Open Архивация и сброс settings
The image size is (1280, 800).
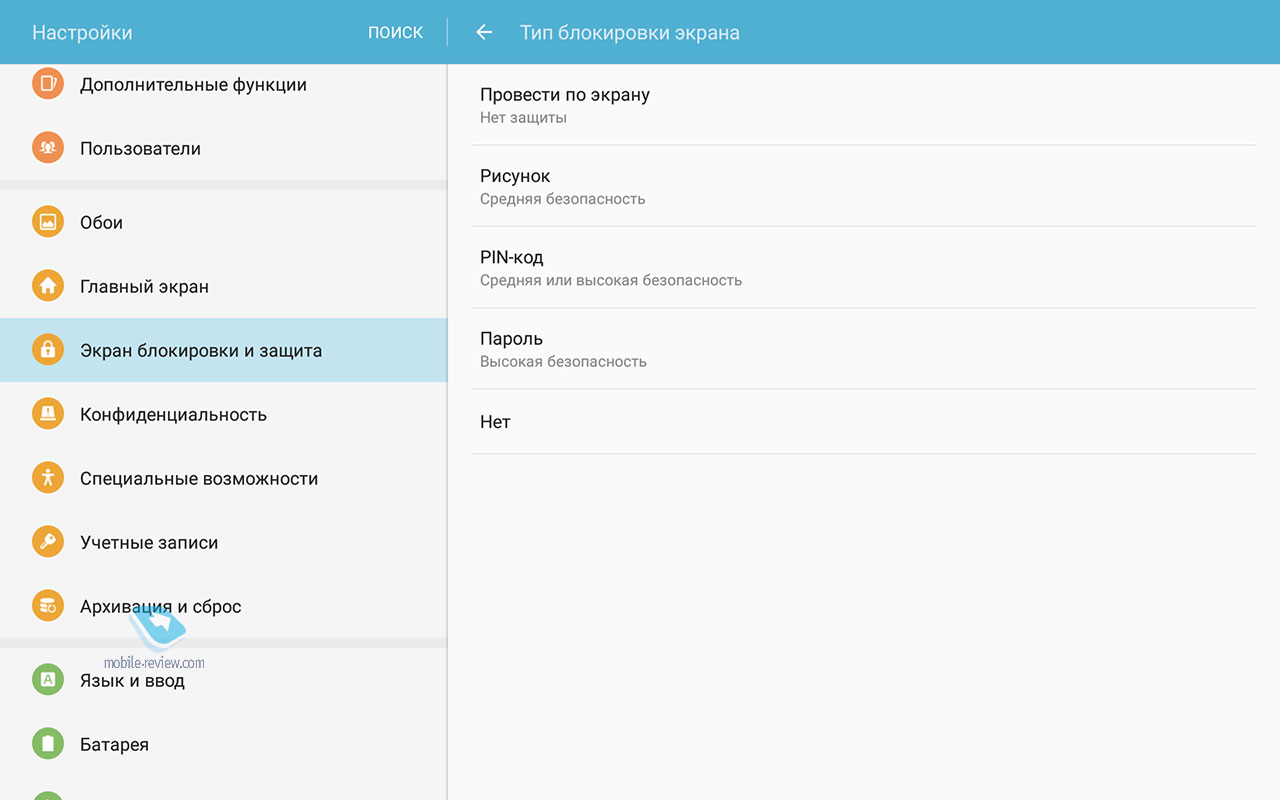pos(161,607)
